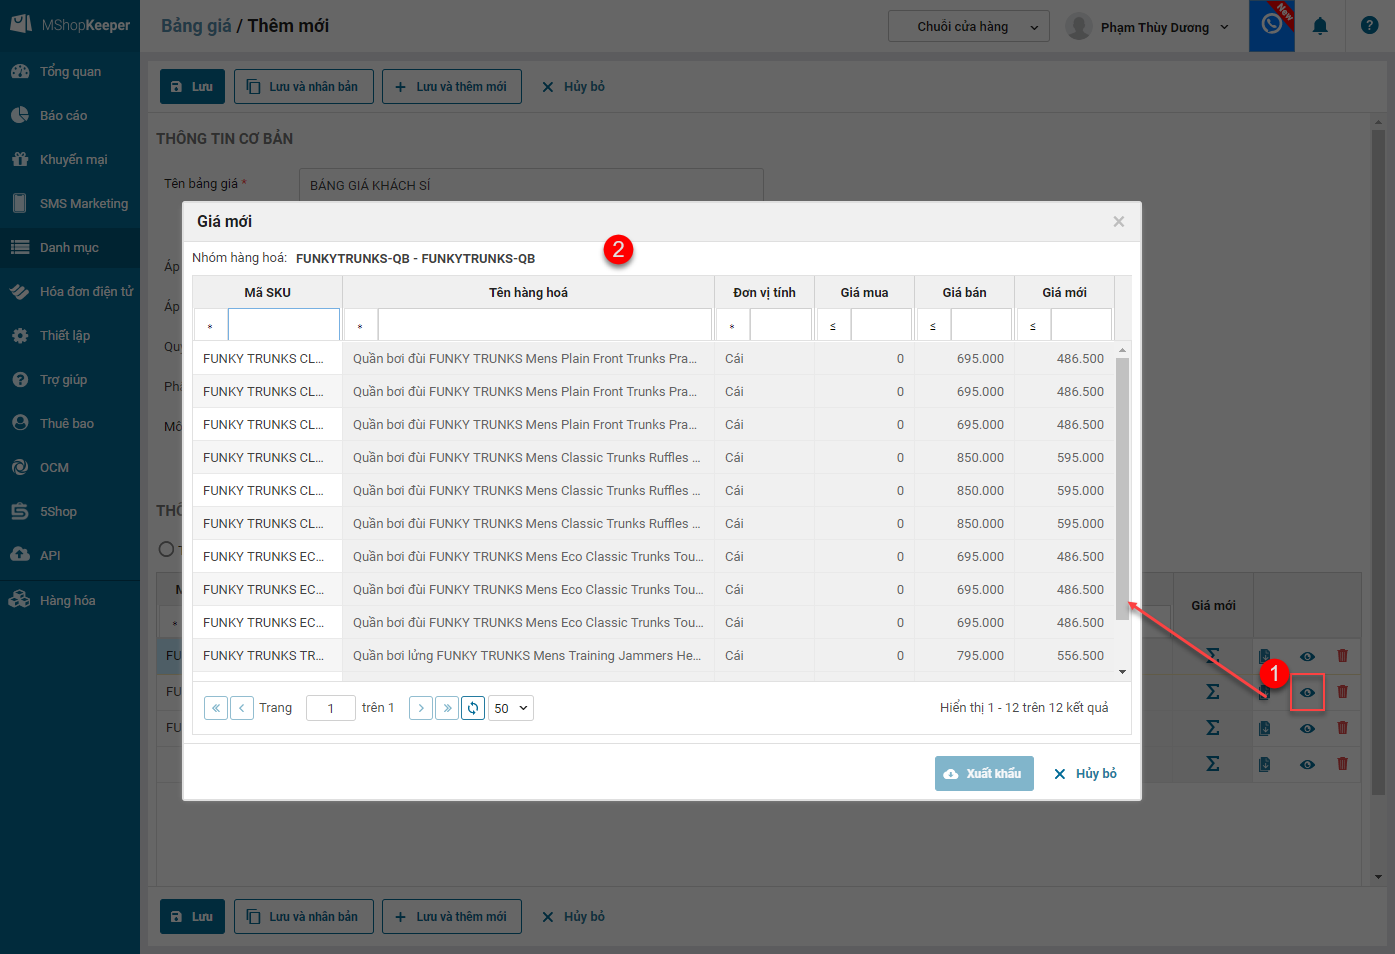This screenshot has width=1395, height=954.
Task: Click the MShopKeeper logo in the sidebar
Action: [x=70, y=25]
